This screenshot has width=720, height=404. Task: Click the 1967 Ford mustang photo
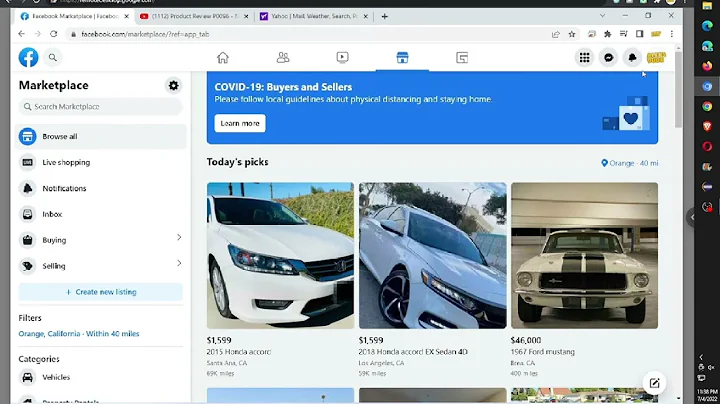pyautogui.click(x=584, y=256)
